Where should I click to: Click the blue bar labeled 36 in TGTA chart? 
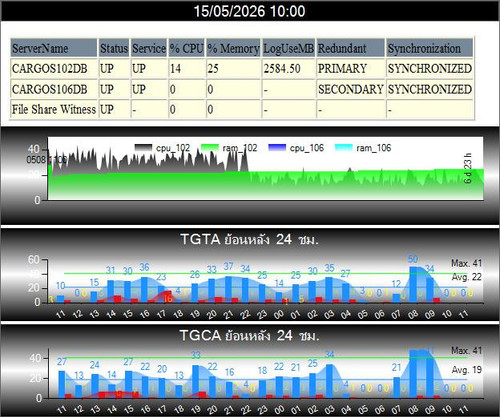144,290
